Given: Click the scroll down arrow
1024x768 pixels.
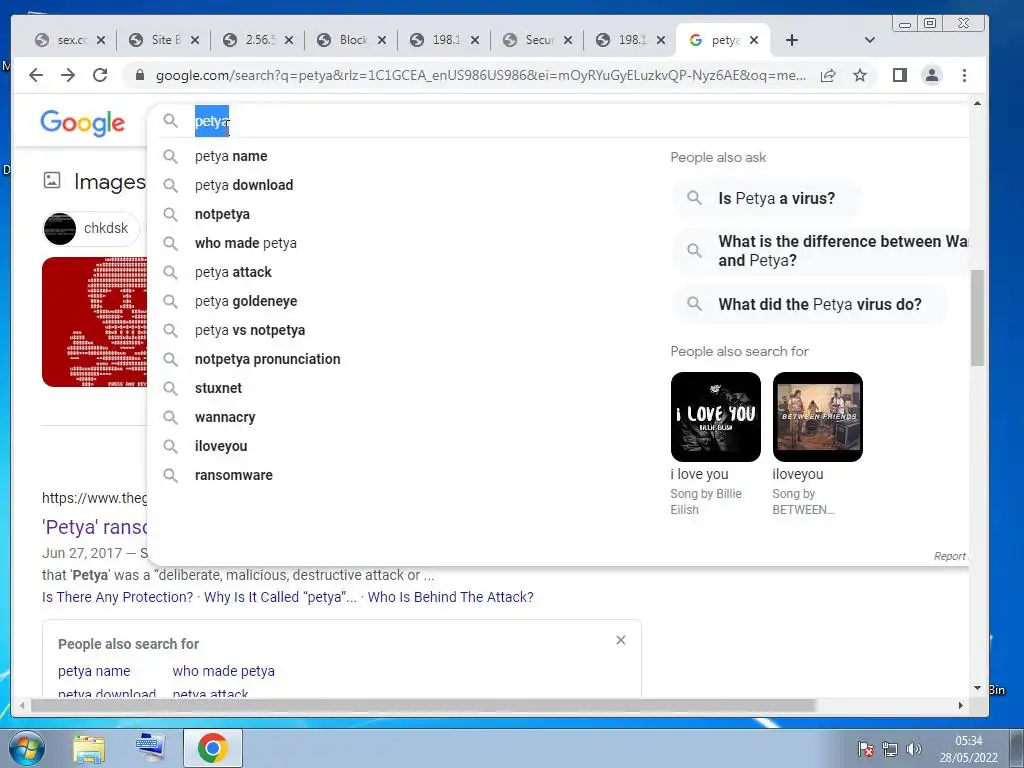Looking at the screenshot, I should [977, 688].
